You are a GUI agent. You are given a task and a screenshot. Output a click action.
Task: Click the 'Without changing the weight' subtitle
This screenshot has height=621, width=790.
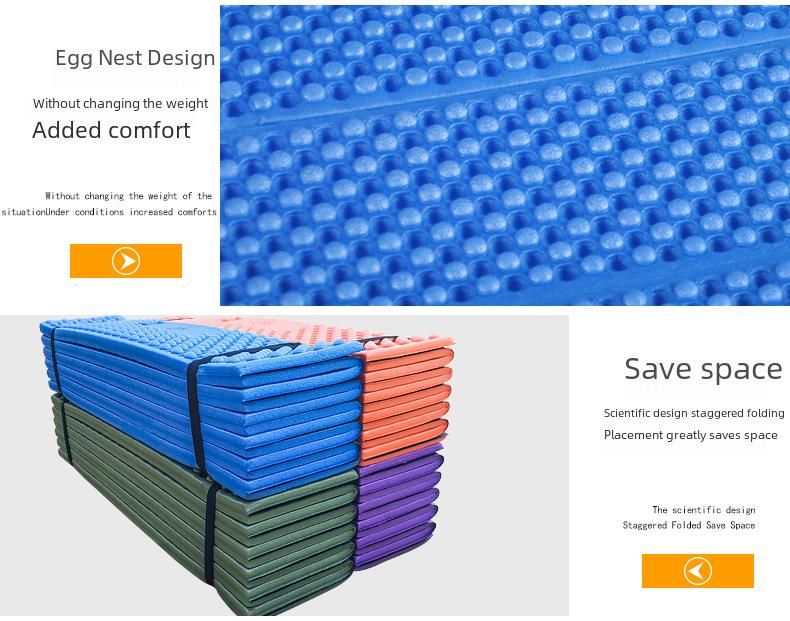tap(120, 104)
